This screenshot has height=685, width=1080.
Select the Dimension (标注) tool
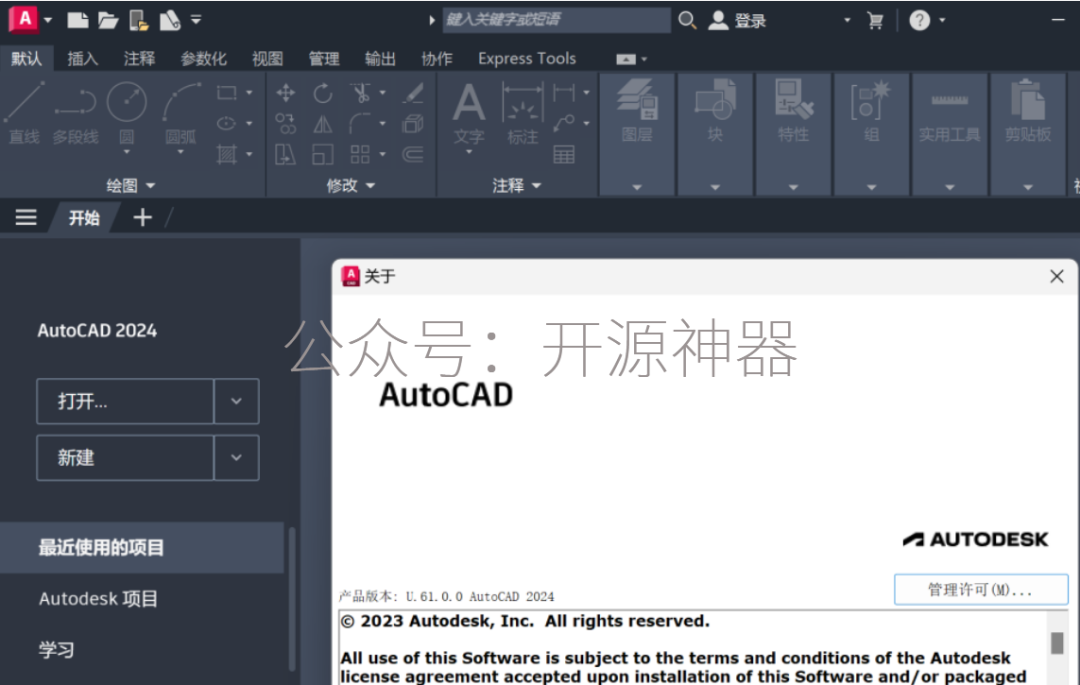523,114
